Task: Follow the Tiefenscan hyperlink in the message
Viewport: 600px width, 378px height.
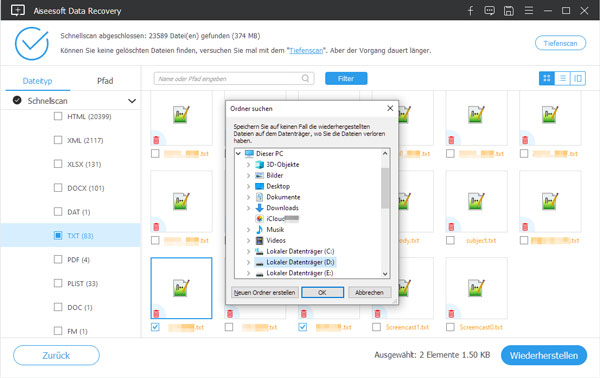Action: (306, 51)
